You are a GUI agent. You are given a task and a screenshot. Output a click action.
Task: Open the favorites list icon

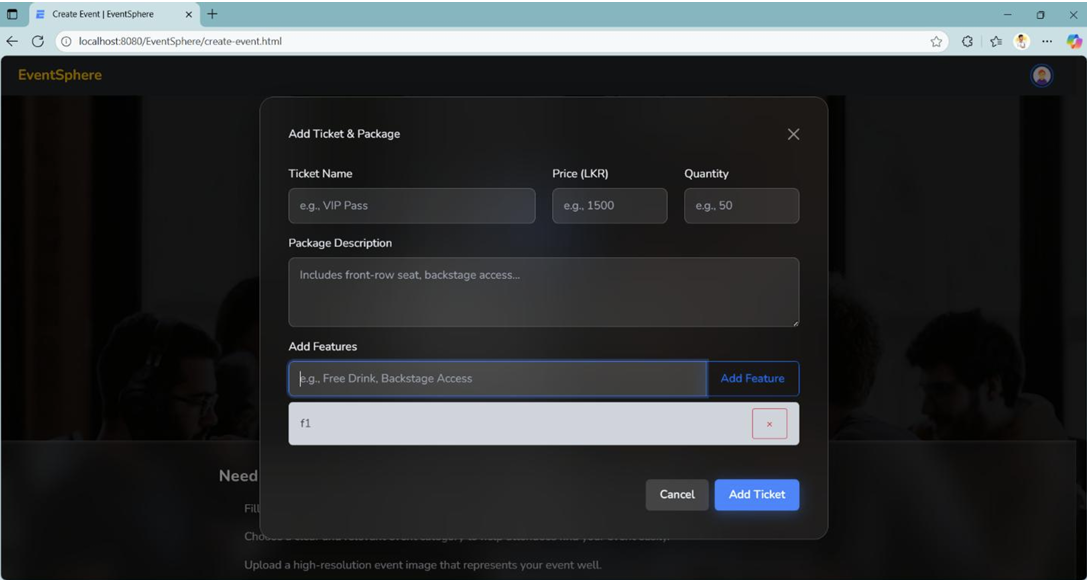[995, 41]
